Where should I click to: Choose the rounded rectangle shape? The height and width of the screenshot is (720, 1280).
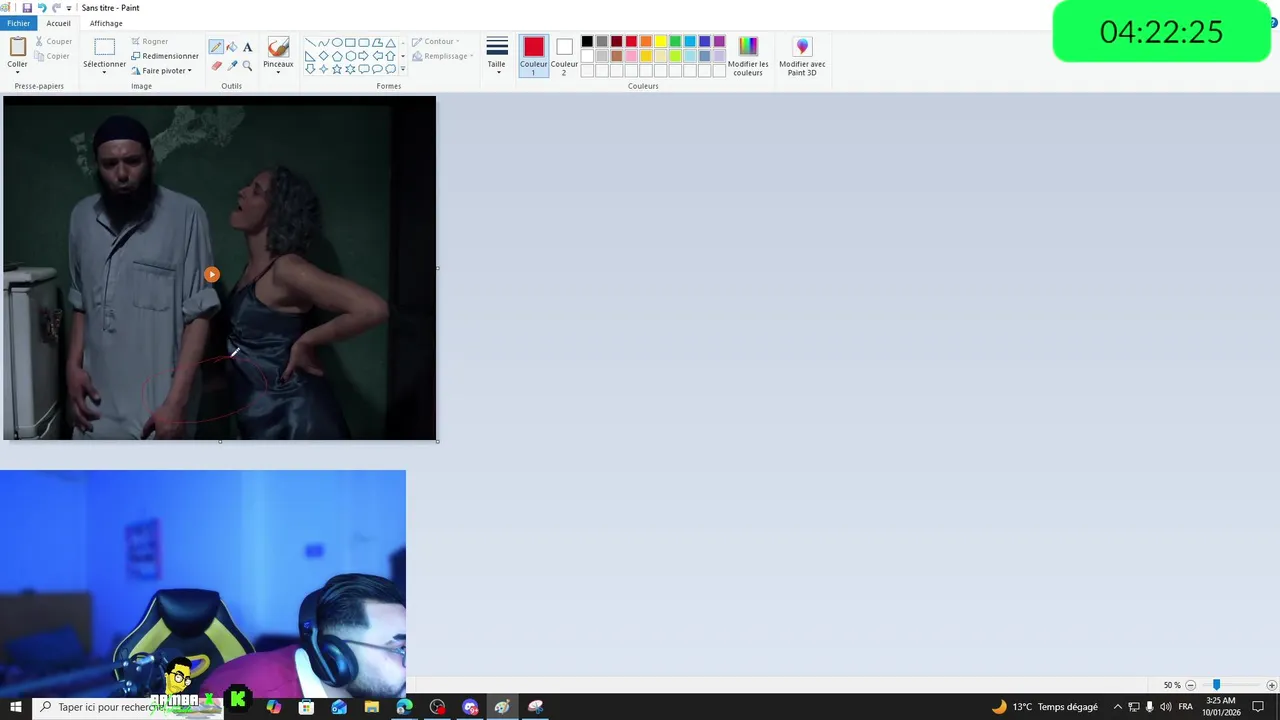tap(364, 42)
